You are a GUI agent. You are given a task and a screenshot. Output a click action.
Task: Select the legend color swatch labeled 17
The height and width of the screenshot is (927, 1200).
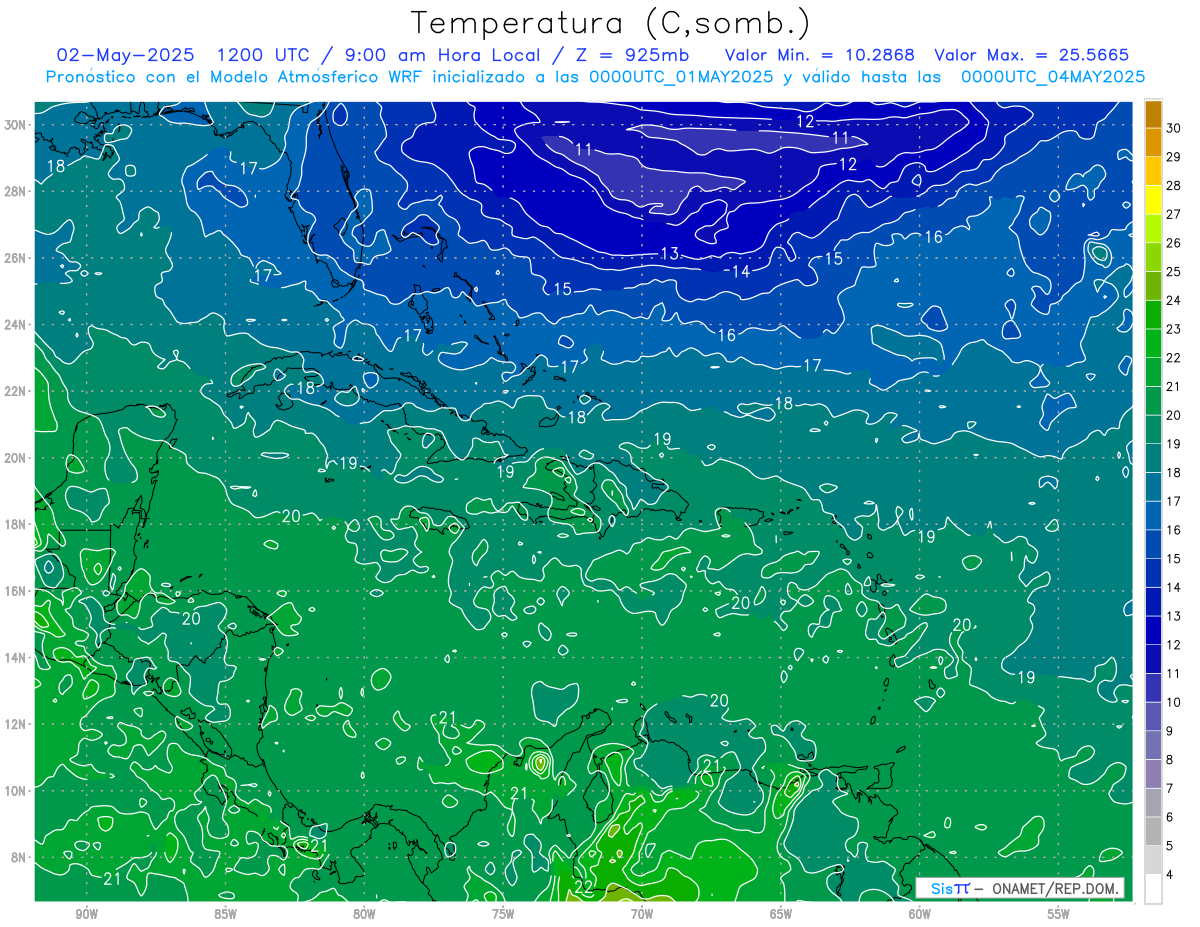(1153, 488)
